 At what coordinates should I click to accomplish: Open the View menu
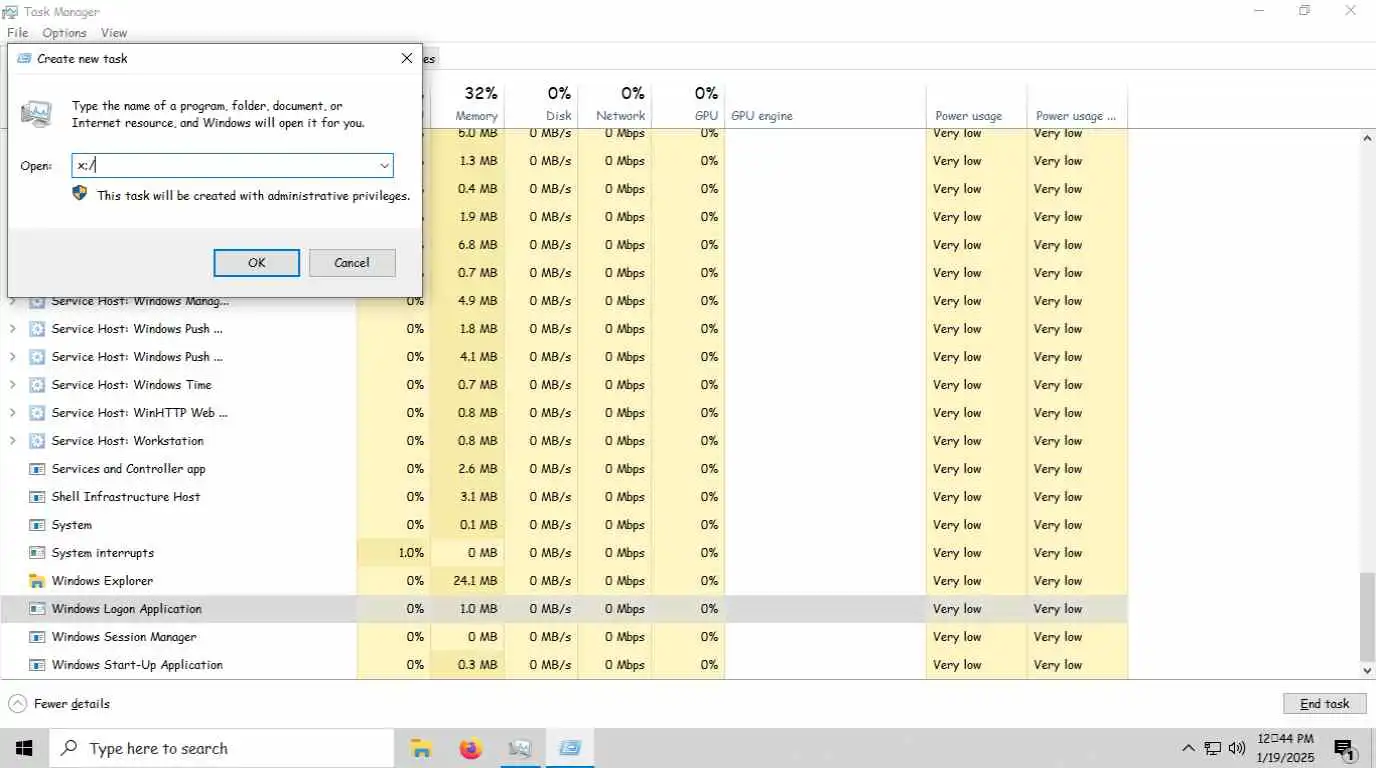(114, 33)
